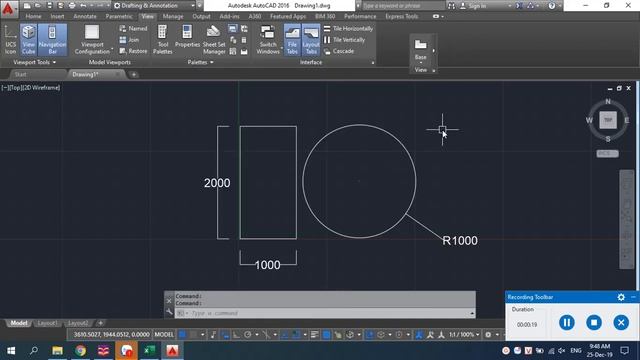Viewport: 640px width, 360px height.
Task: Click the Join viewports button
Action: (x=129, y=40)
